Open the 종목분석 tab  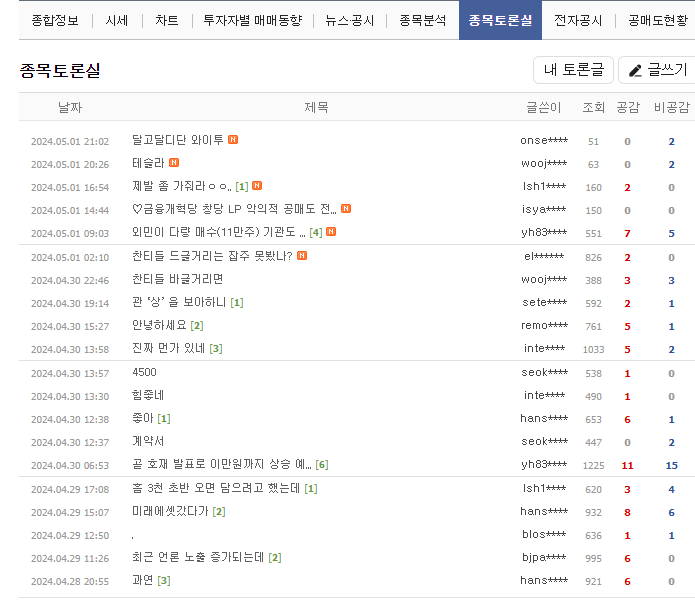422,20
